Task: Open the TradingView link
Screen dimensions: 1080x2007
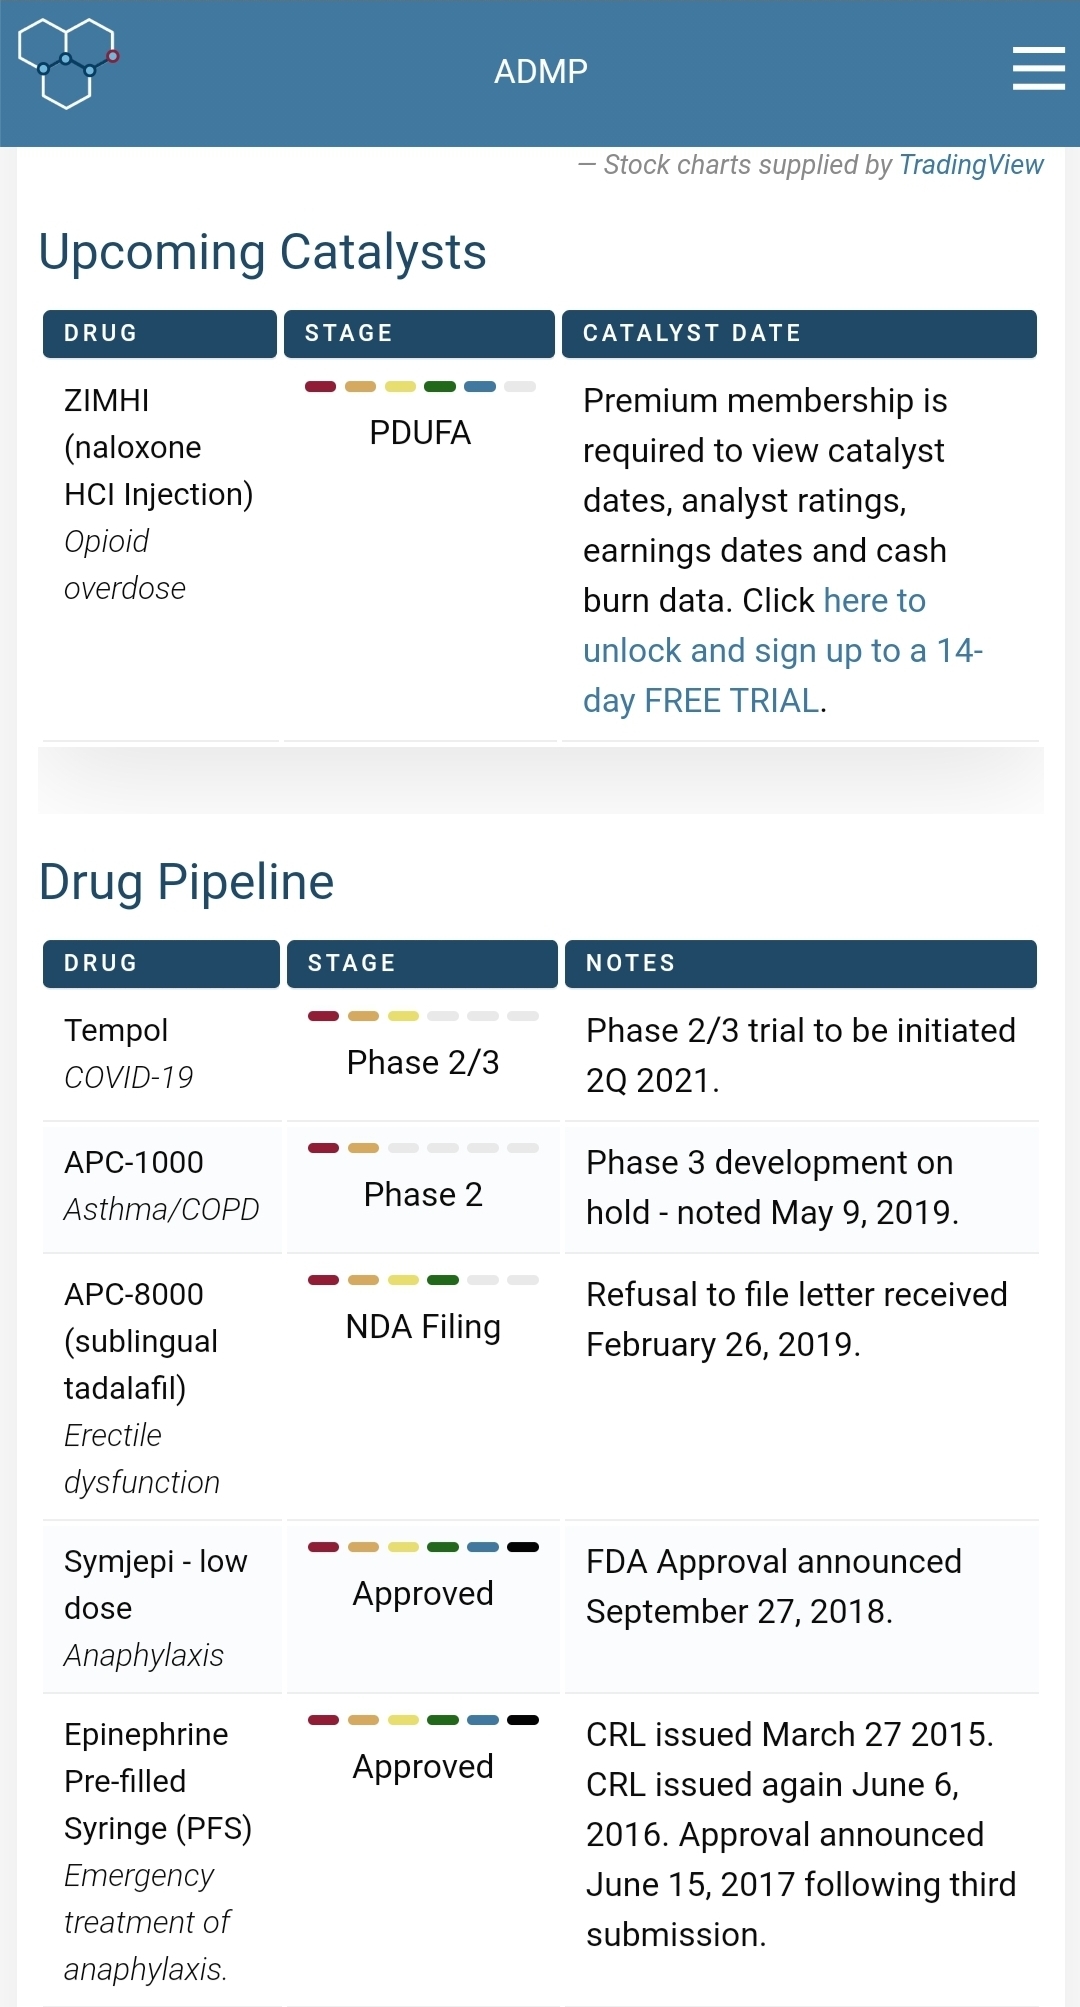Action: 970,165
